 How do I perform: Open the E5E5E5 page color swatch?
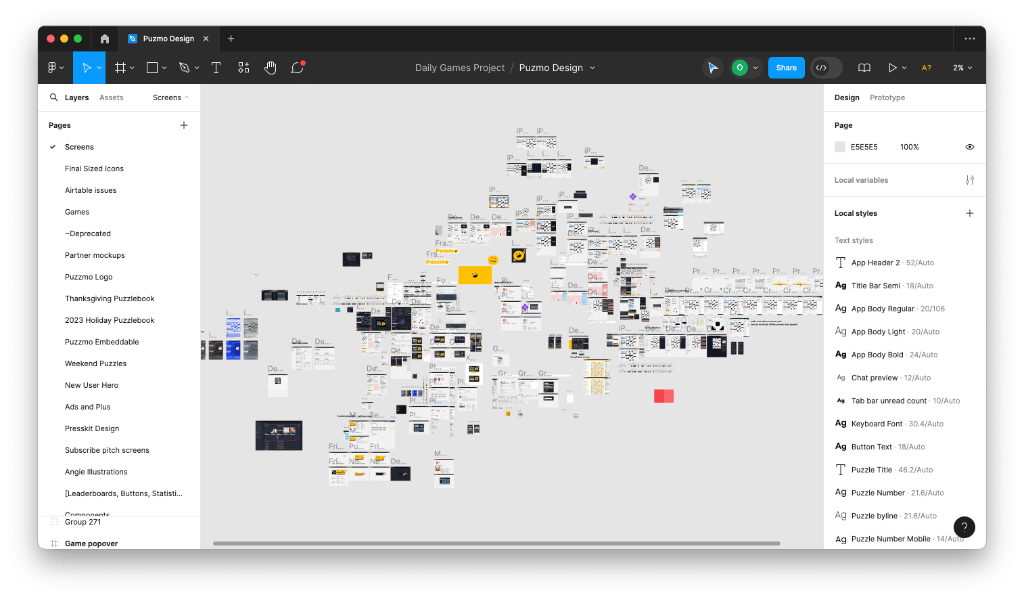point(840,146)
